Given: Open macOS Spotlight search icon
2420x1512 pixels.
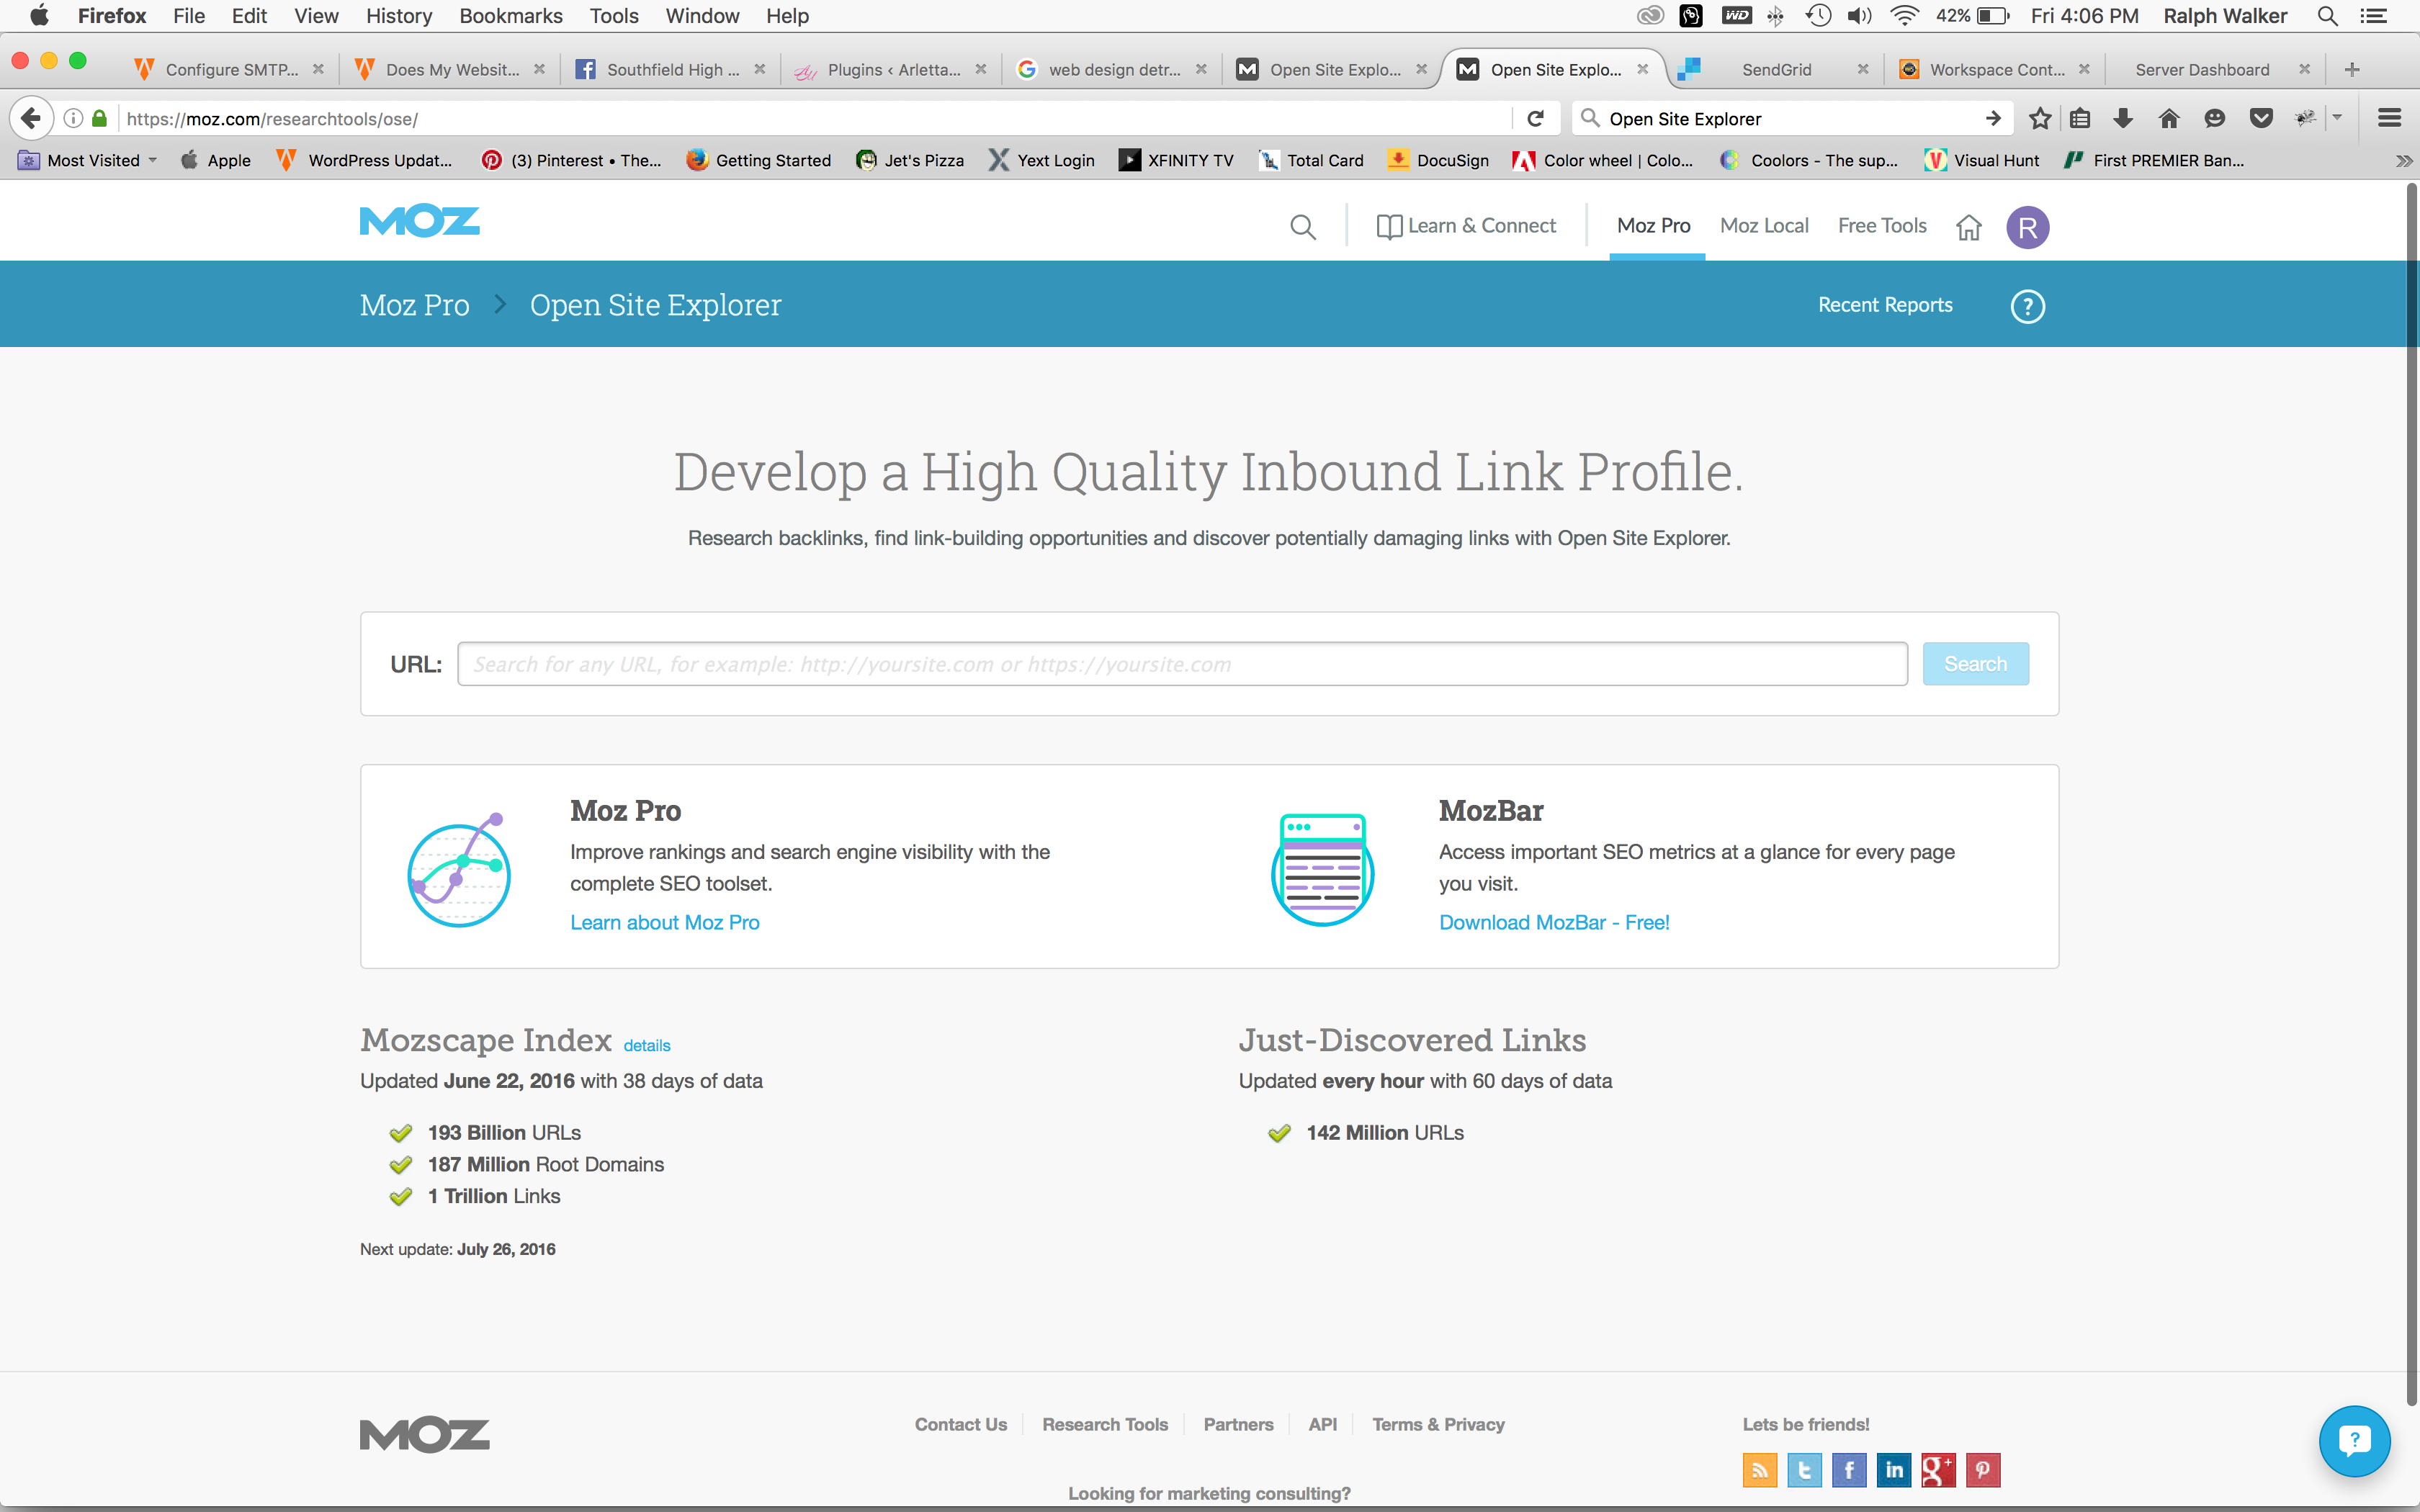Looking at the screenshot, I should (2327, 16).
